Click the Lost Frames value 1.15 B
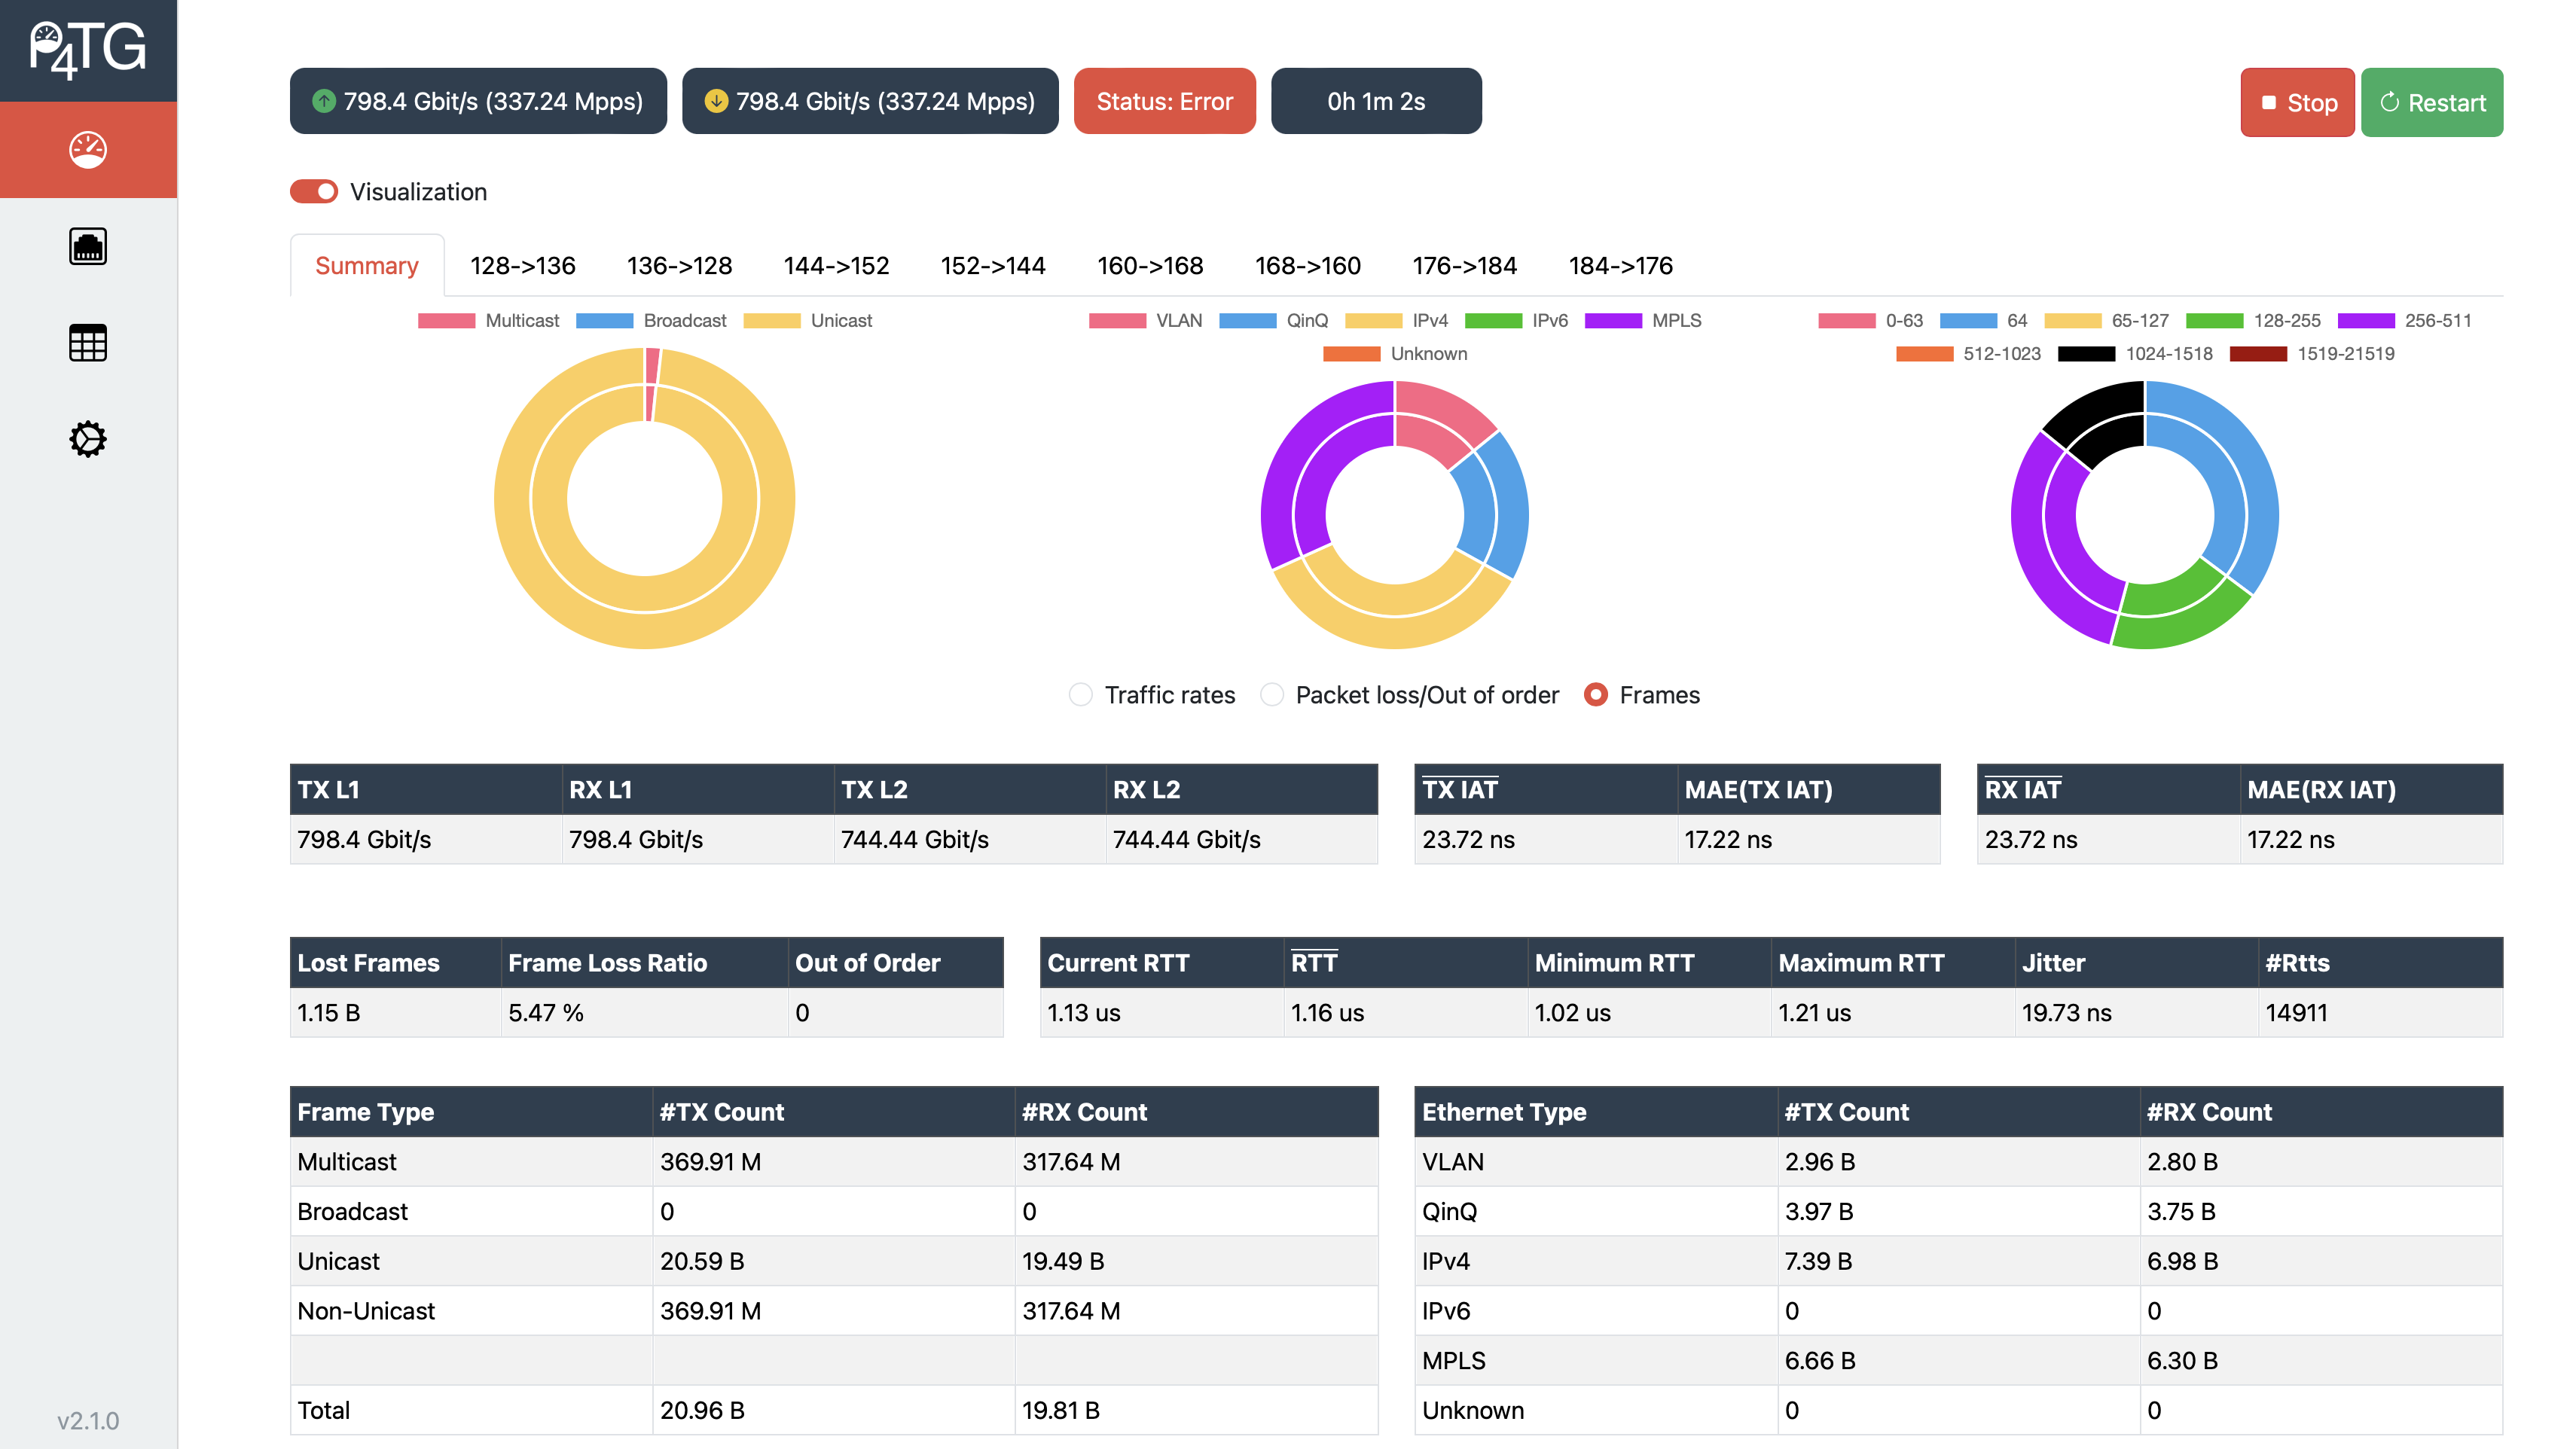The width and height of the screenshot is (2576, 1449). [328, 1012]
